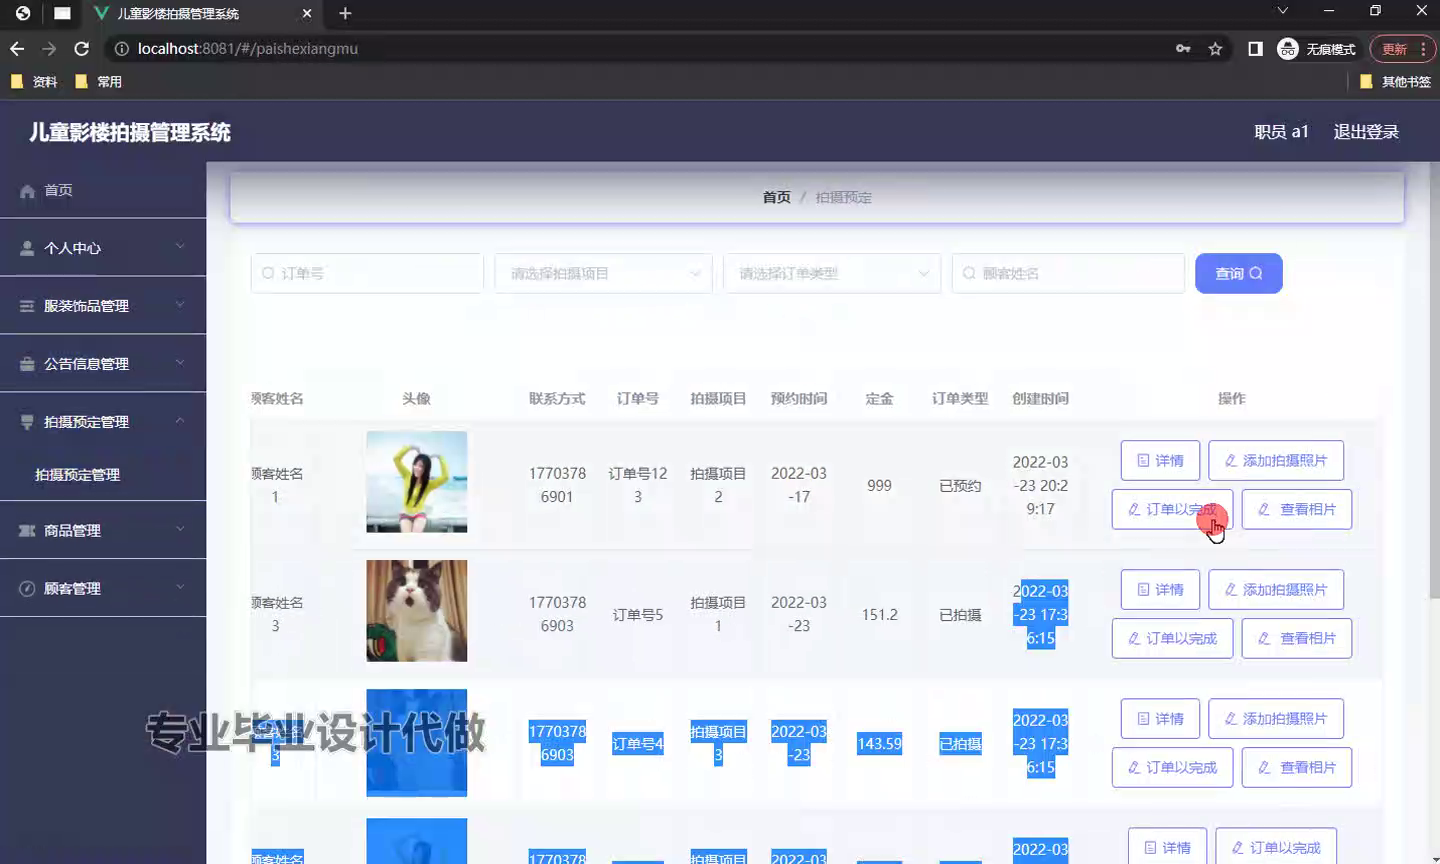Image resolution: width=1440 pixels, height=864 pixels.
Task: Click the 预约时间 column header
Action: click(x=798, y=398)
